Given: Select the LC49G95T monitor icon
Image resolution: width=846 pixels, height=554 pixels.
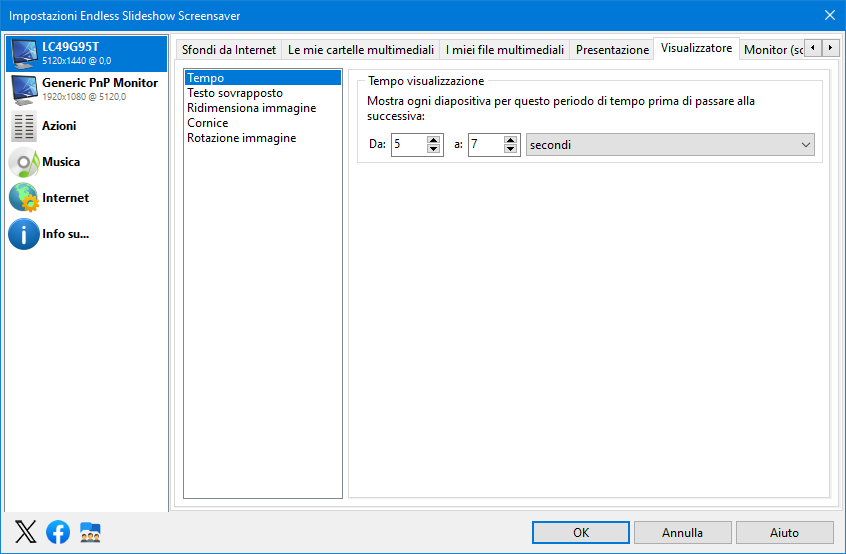Looking at the screenshot, I should pos(24,53).
